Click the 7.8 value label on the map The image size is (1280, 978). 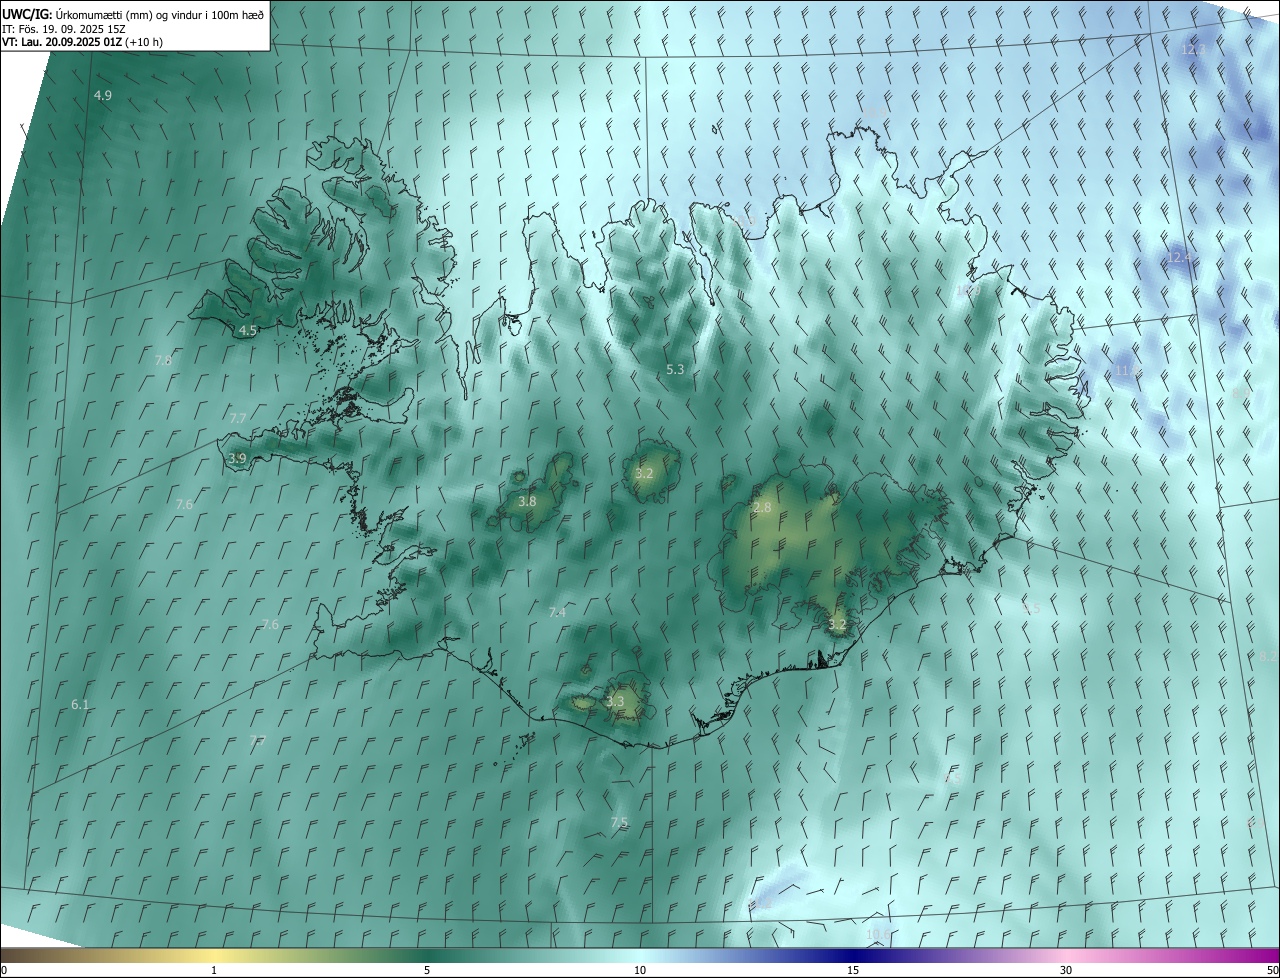pos(163,360)
